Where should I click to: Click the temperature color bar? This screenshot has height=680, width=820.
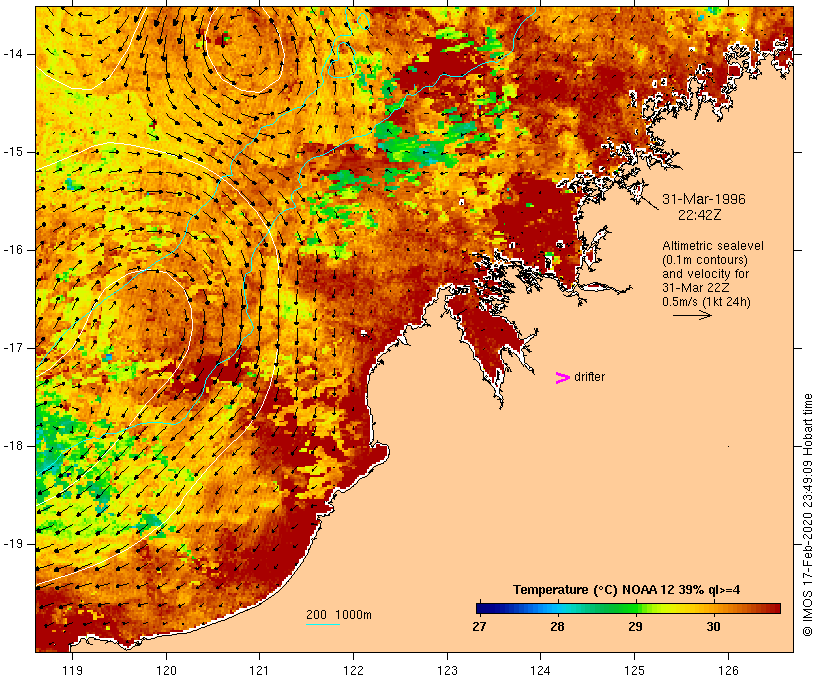[x=628, y=608]
